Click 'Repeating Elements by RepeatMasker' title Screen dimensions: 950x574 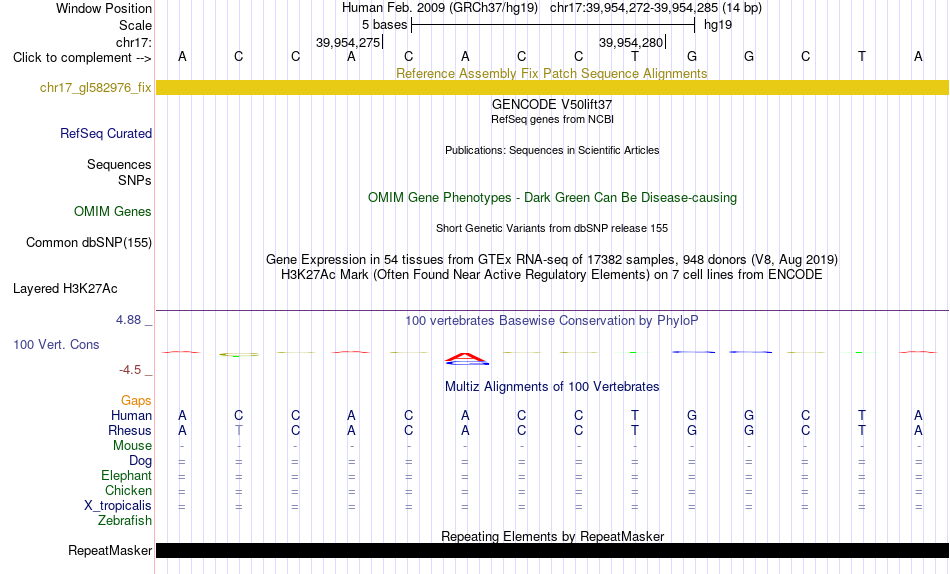[552, 536]
